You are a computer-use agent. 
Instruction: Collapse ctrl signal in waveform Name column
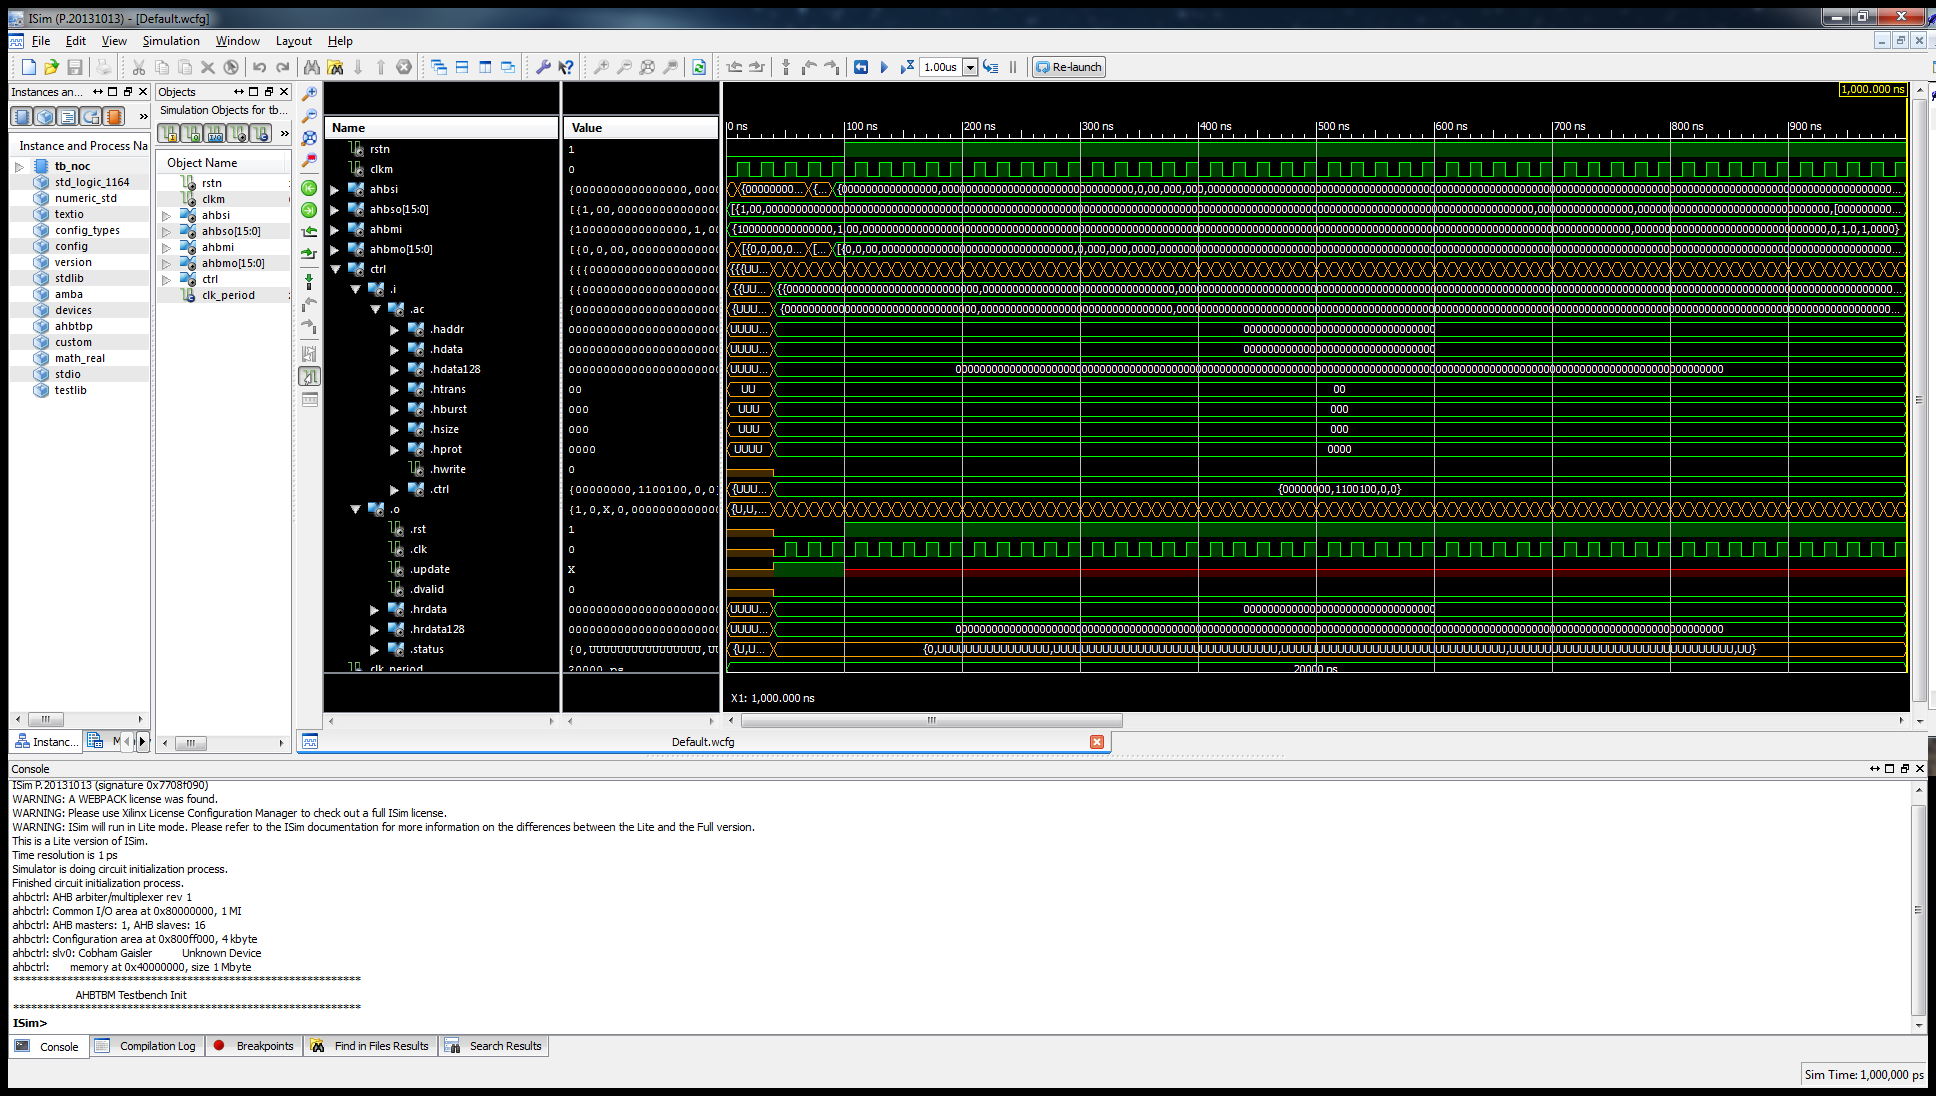pyautogui.click(x=335, y=269)
